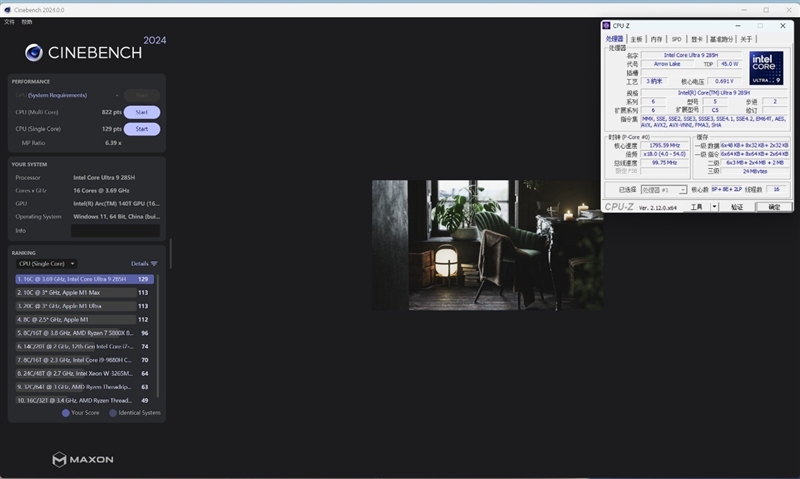This screenshot has height=479, width=800.
Task: Open the CPU (Single Core) ranking dropdown
Action: pos(46,264)
